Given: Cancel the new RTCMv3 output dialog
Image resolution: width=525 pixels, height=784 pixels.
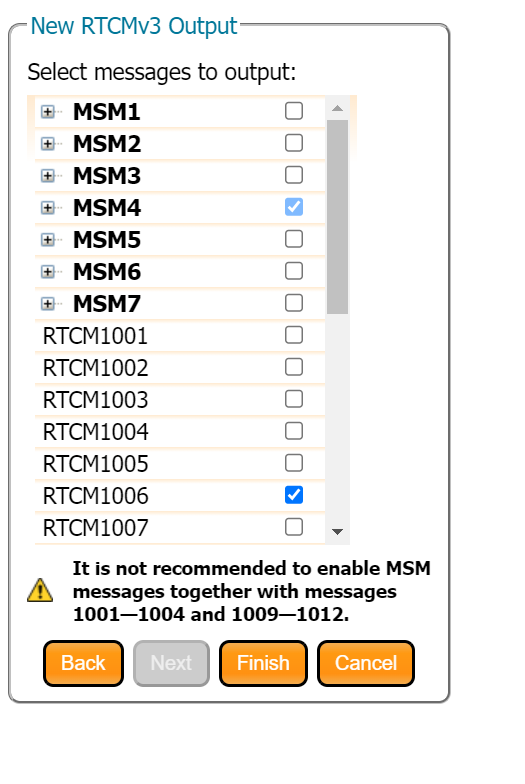Looking at the screenshot, I should pyautogui.click(x=366, y=664).
